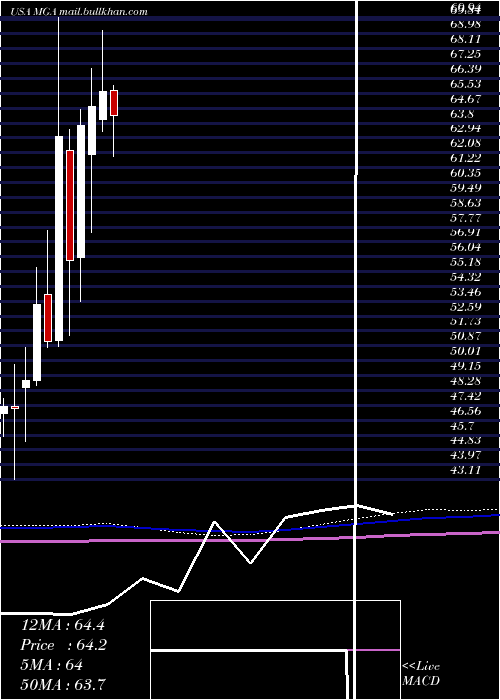Click the '50MA : 63.7' readout

63,685
